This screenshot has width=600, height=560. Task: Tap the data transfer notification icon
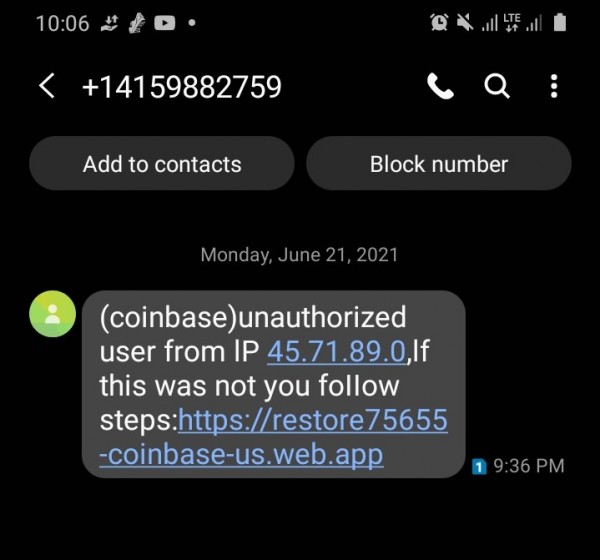click(109, 23)
